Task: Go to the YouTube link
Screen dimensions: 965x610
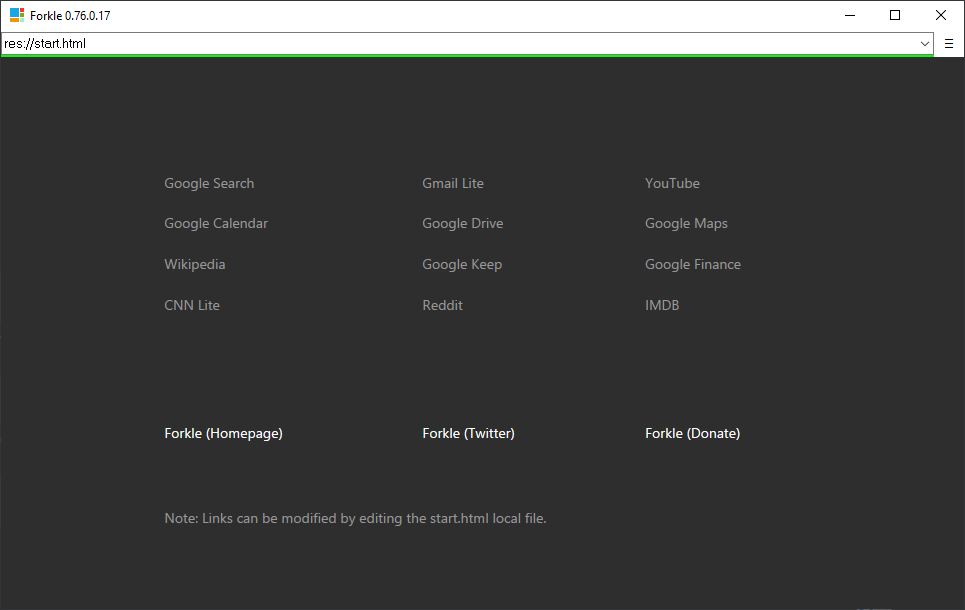Action: coord(672,183)
